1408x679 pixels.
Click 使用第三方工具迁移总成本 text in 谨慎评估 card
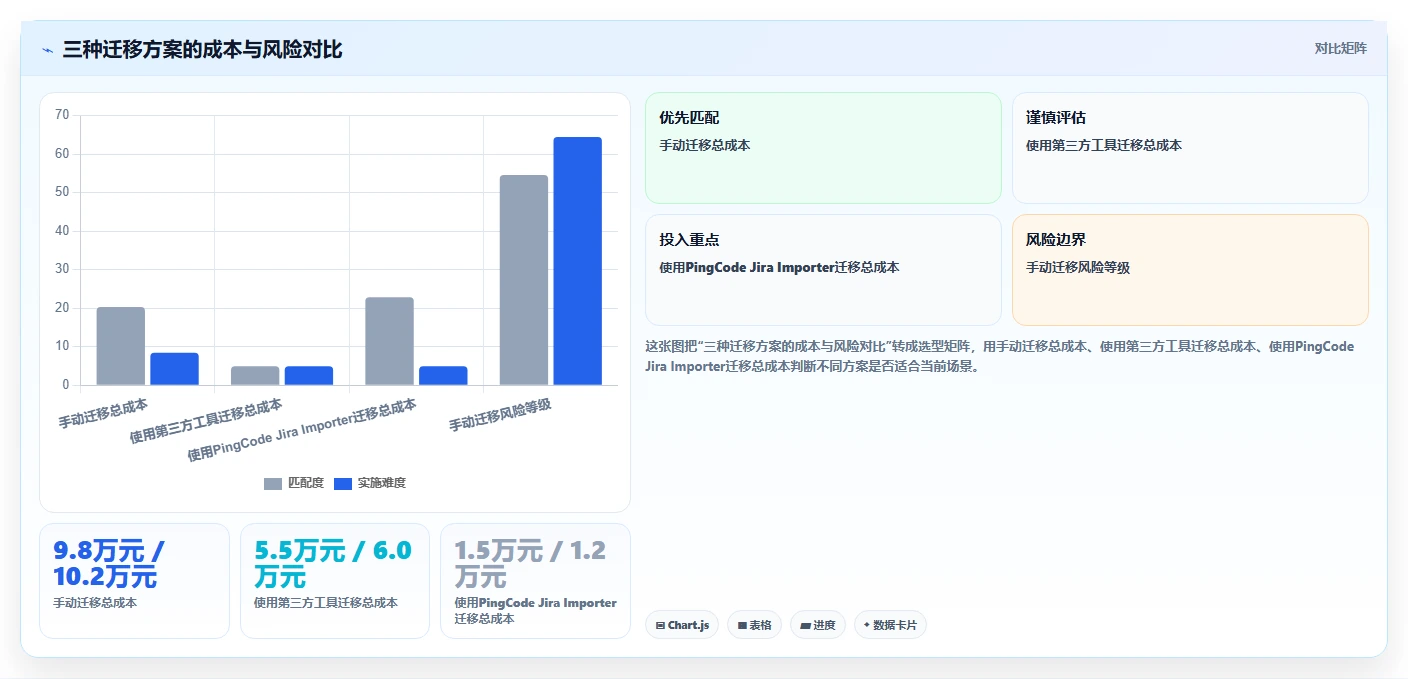click(1104, 145)
